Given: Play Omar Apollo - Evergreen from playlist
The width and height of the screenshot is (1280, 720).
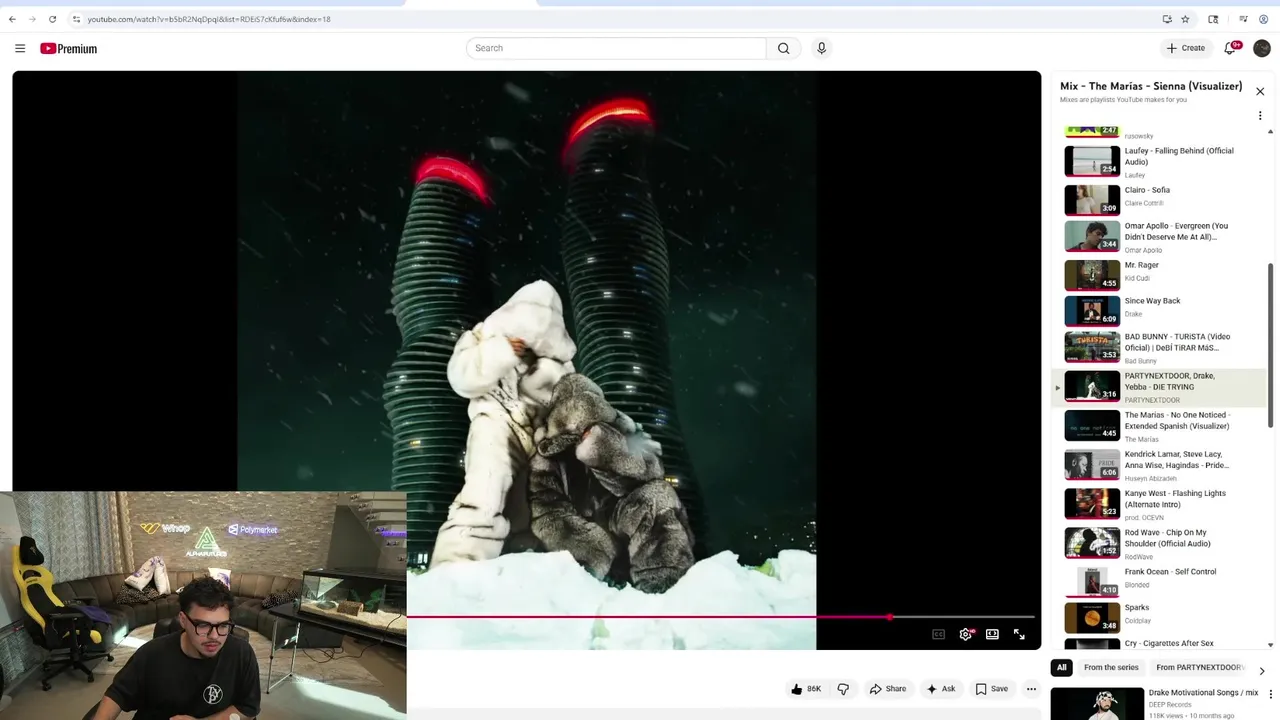Looking at the screenshot, I should click(x=1159, y=236).
